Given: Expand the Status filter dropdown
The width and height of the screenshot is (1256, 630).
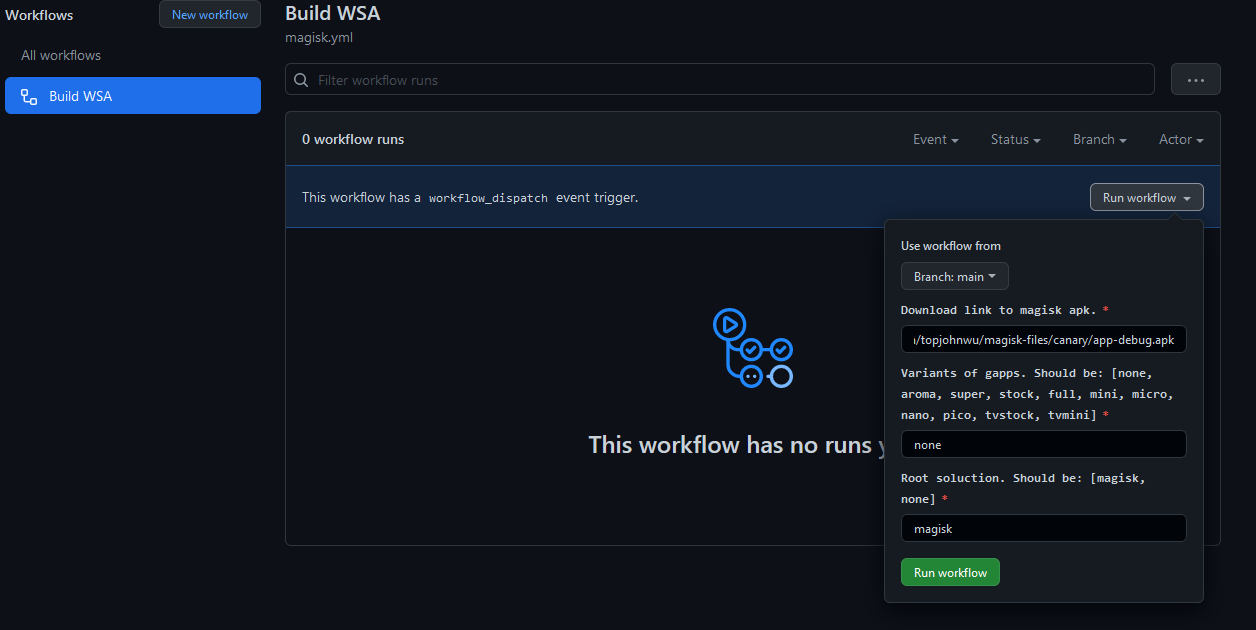Looking at the screenshot, I should (x=1015, y=140).
